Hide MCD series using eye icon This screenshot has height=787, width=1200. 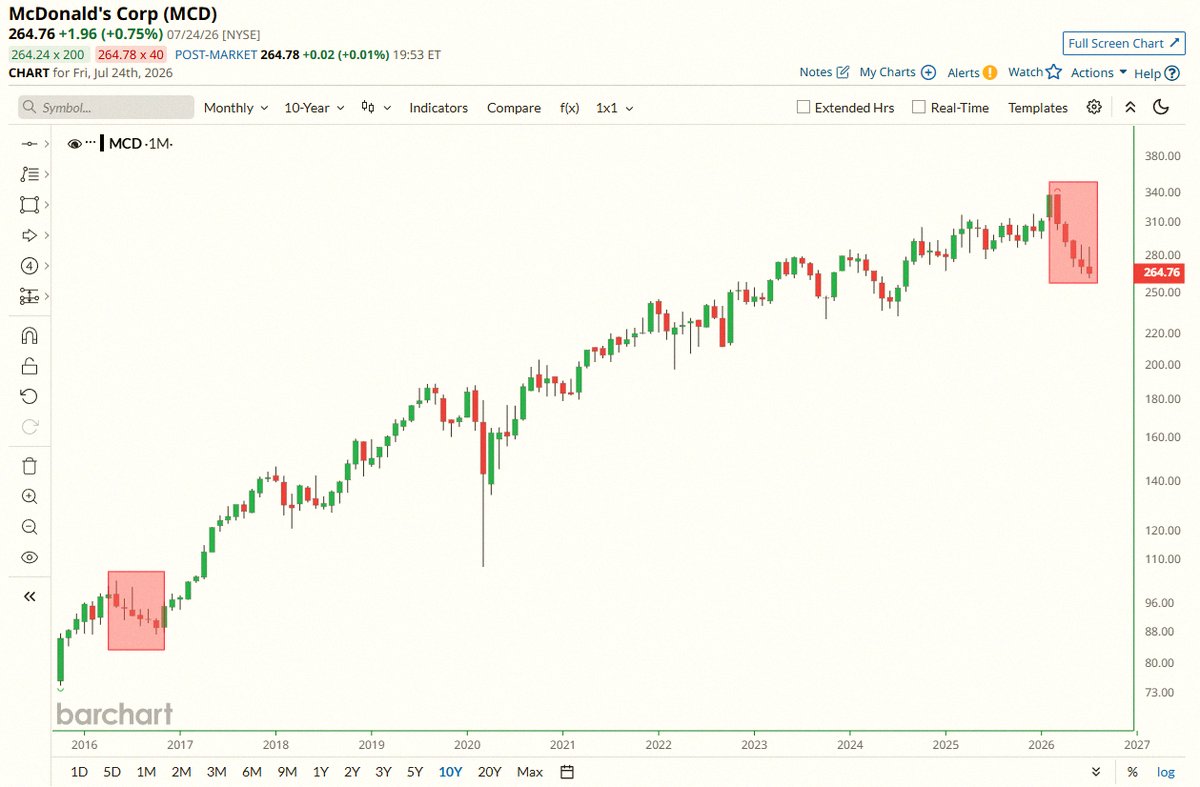(74, 144)
